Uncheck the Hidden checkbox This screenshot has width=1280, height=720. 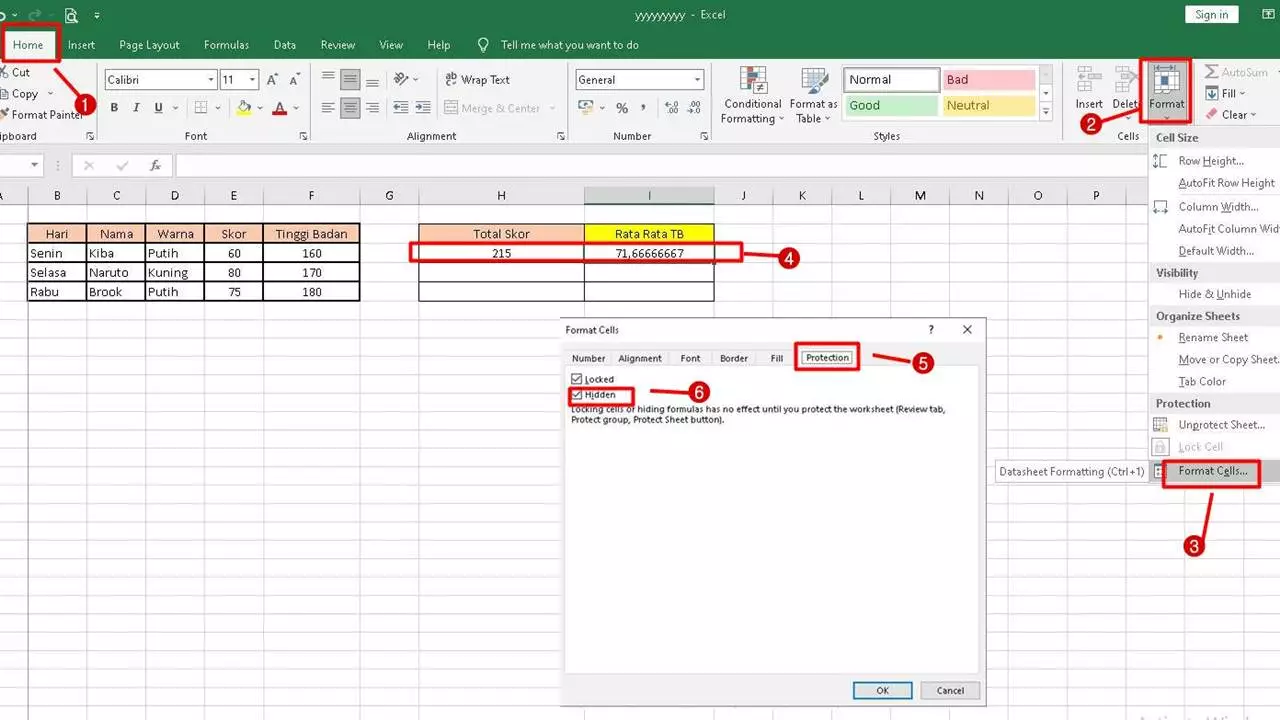coord(576,395)
